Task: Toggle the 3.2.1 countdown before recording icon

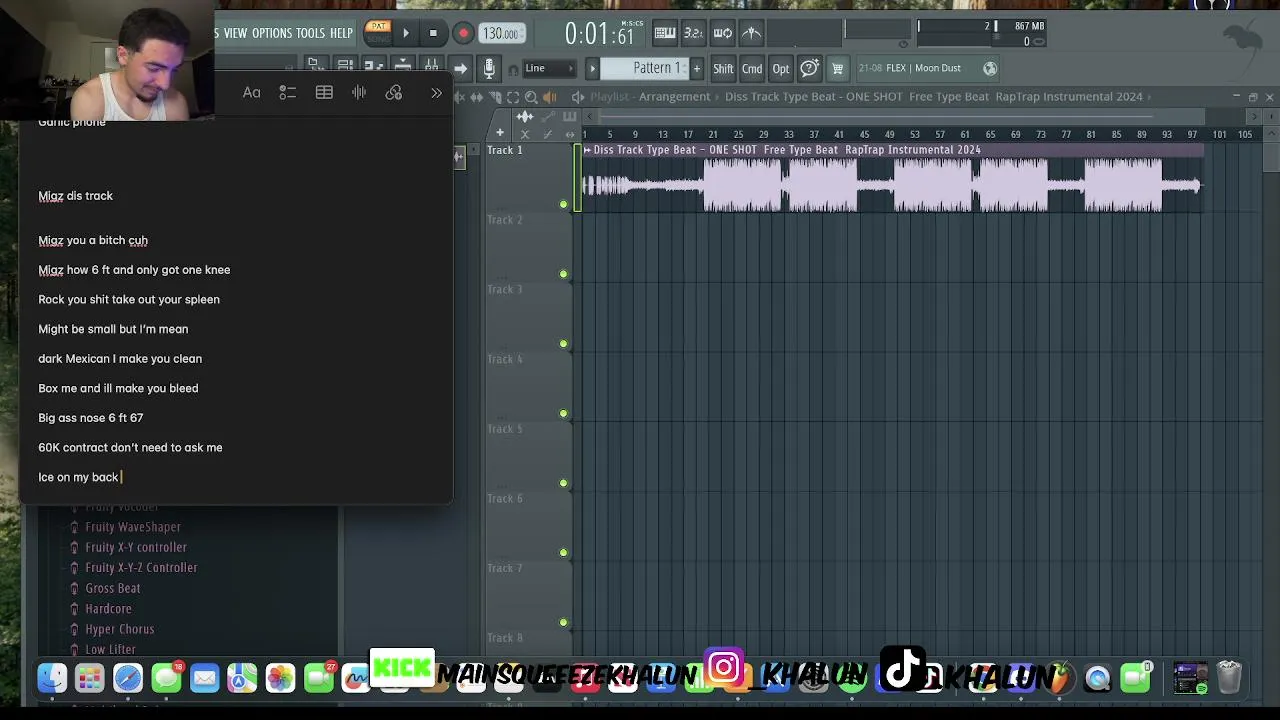Action: click(x=693, y=33)
